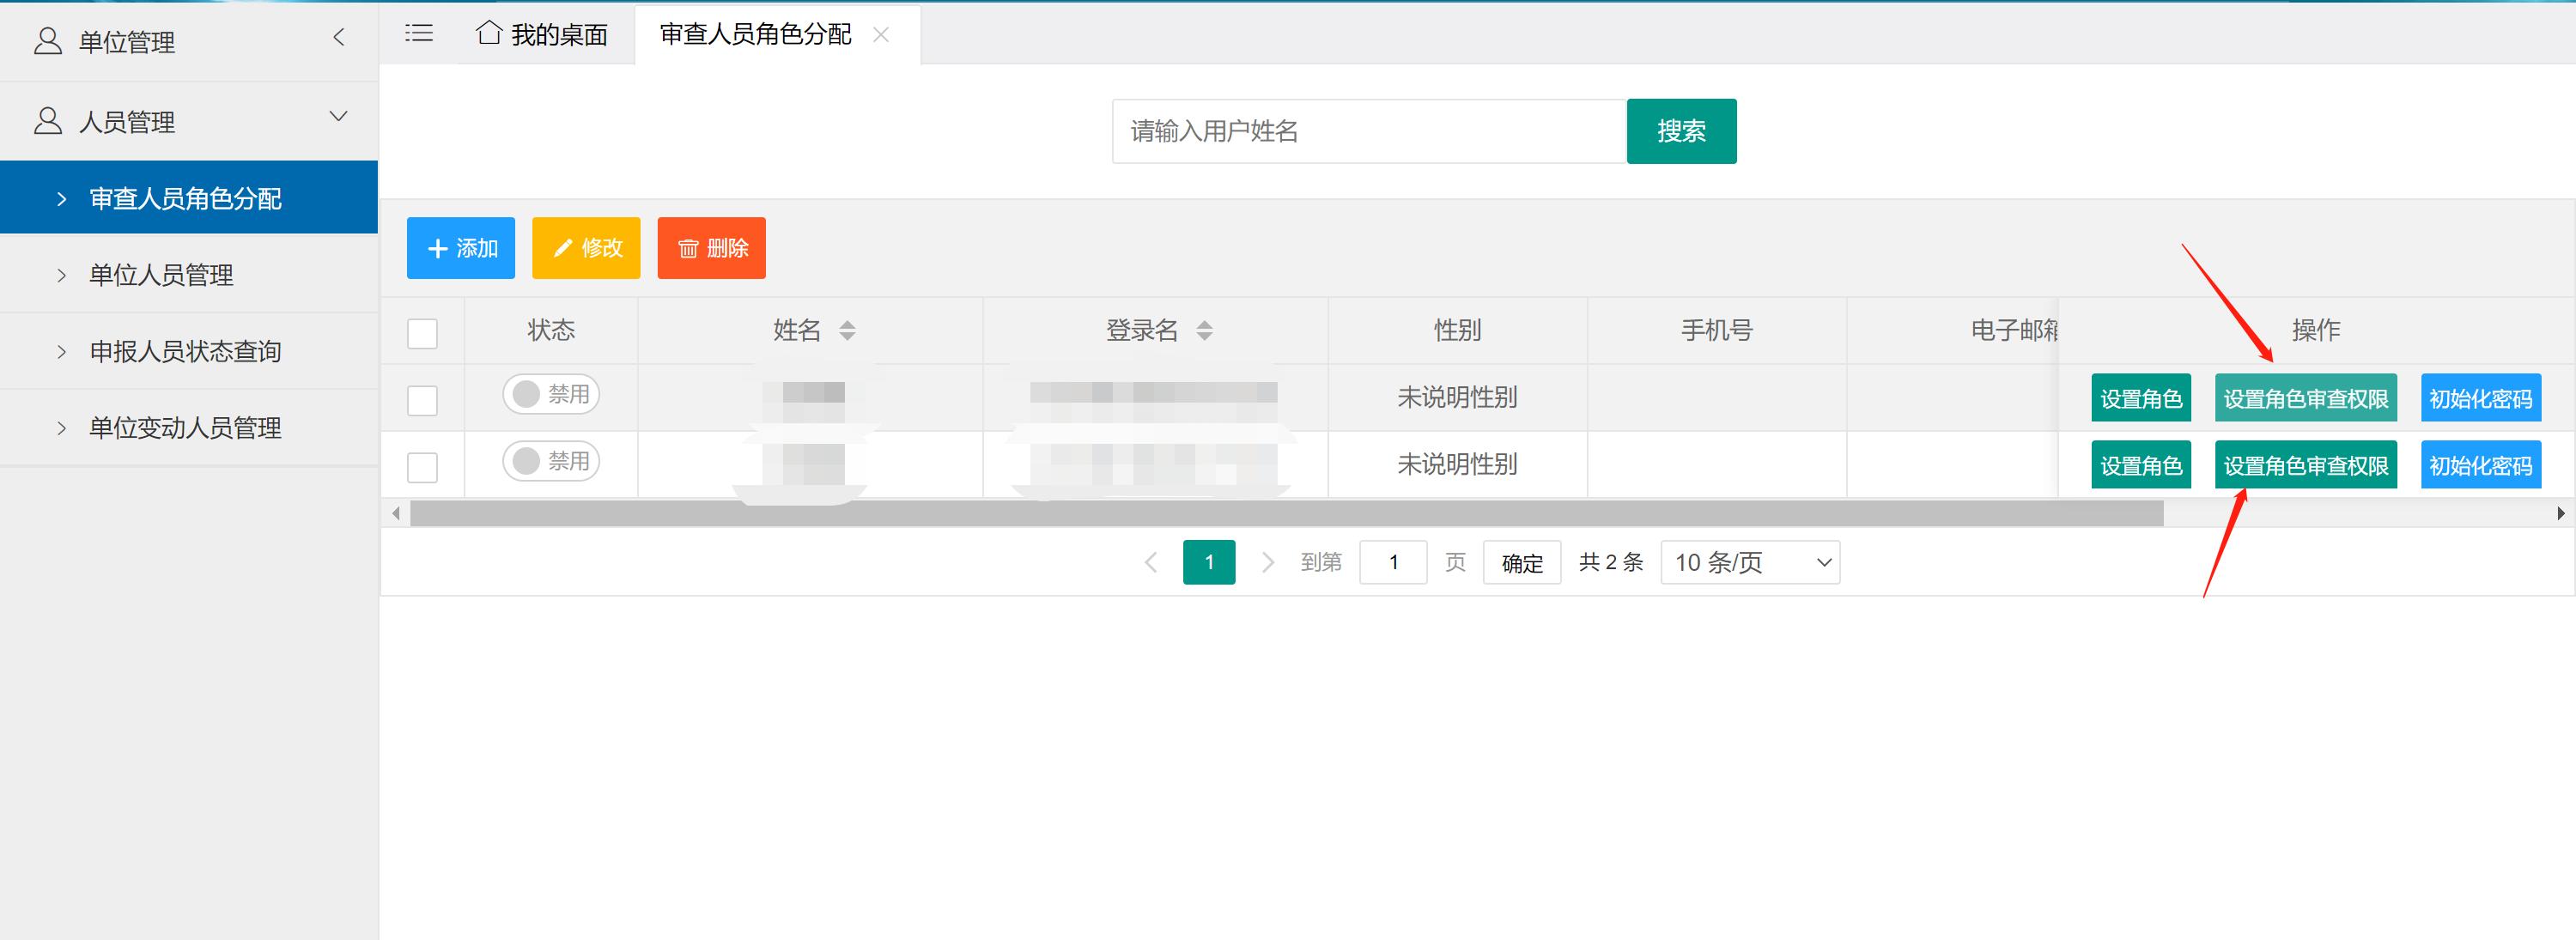This screenshot has height=940, width=2576.
Task: Click the pencil icon on the 修改 button
Action: point(563,248)
